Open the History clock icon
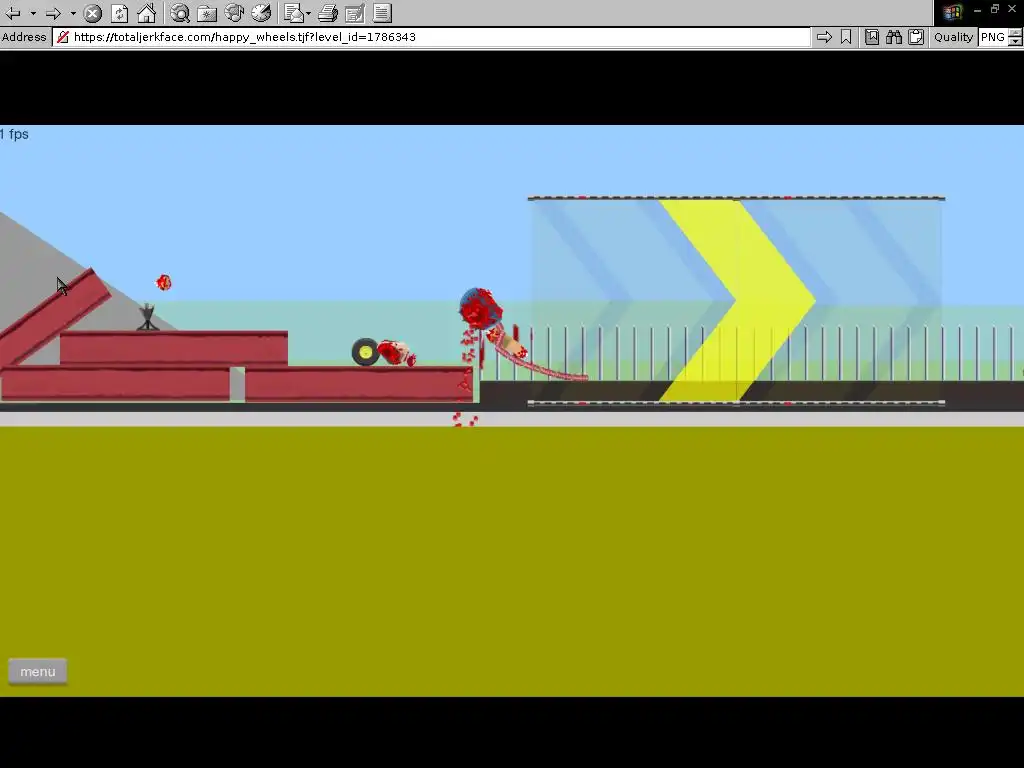1024x768 pixels. pyautogui.click(x=261, y=13)
